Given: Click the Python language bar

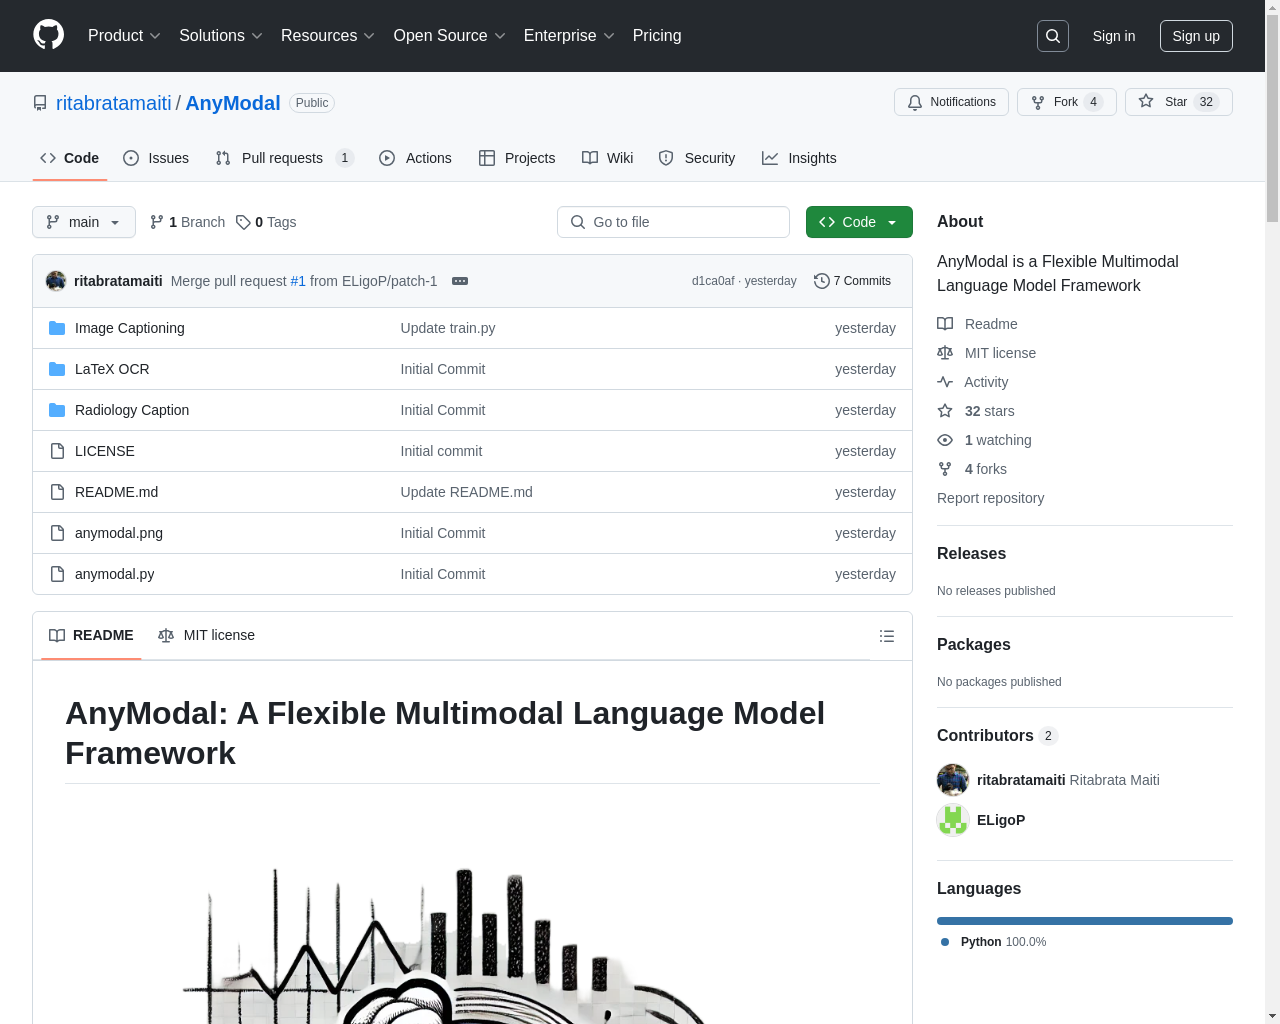Looking at the screenshot, I should [1085, 921].
